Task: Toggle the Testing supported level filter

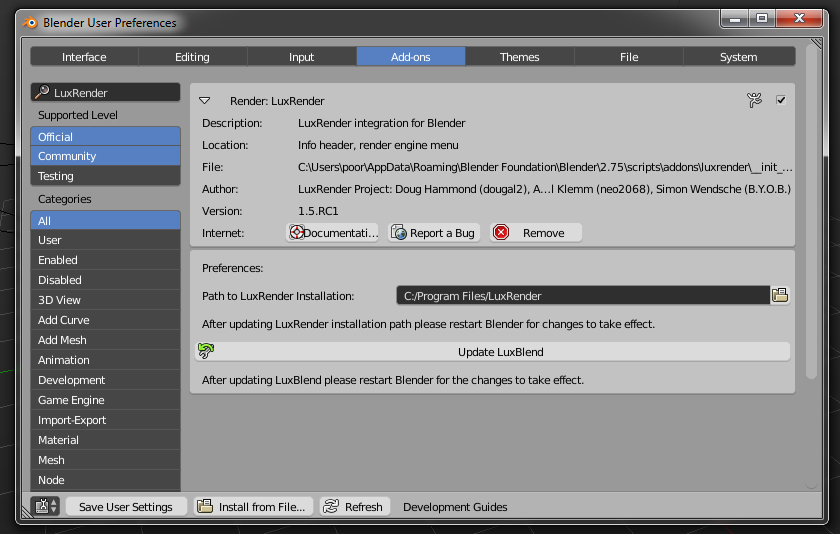Action: click(x=106, y=176)
